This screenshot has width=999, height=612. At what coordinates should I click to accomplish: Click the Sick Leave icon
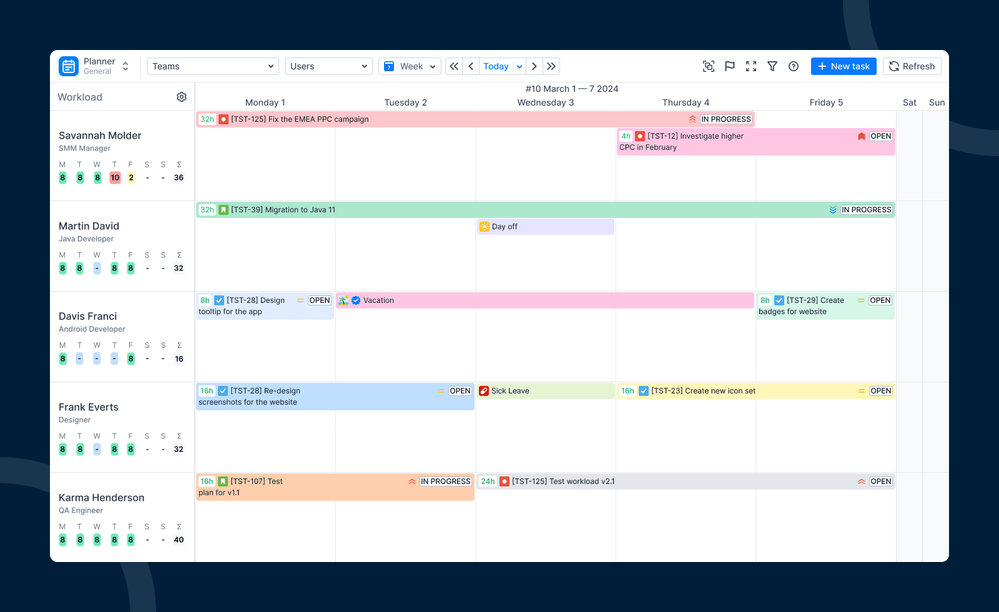(484, 391)
